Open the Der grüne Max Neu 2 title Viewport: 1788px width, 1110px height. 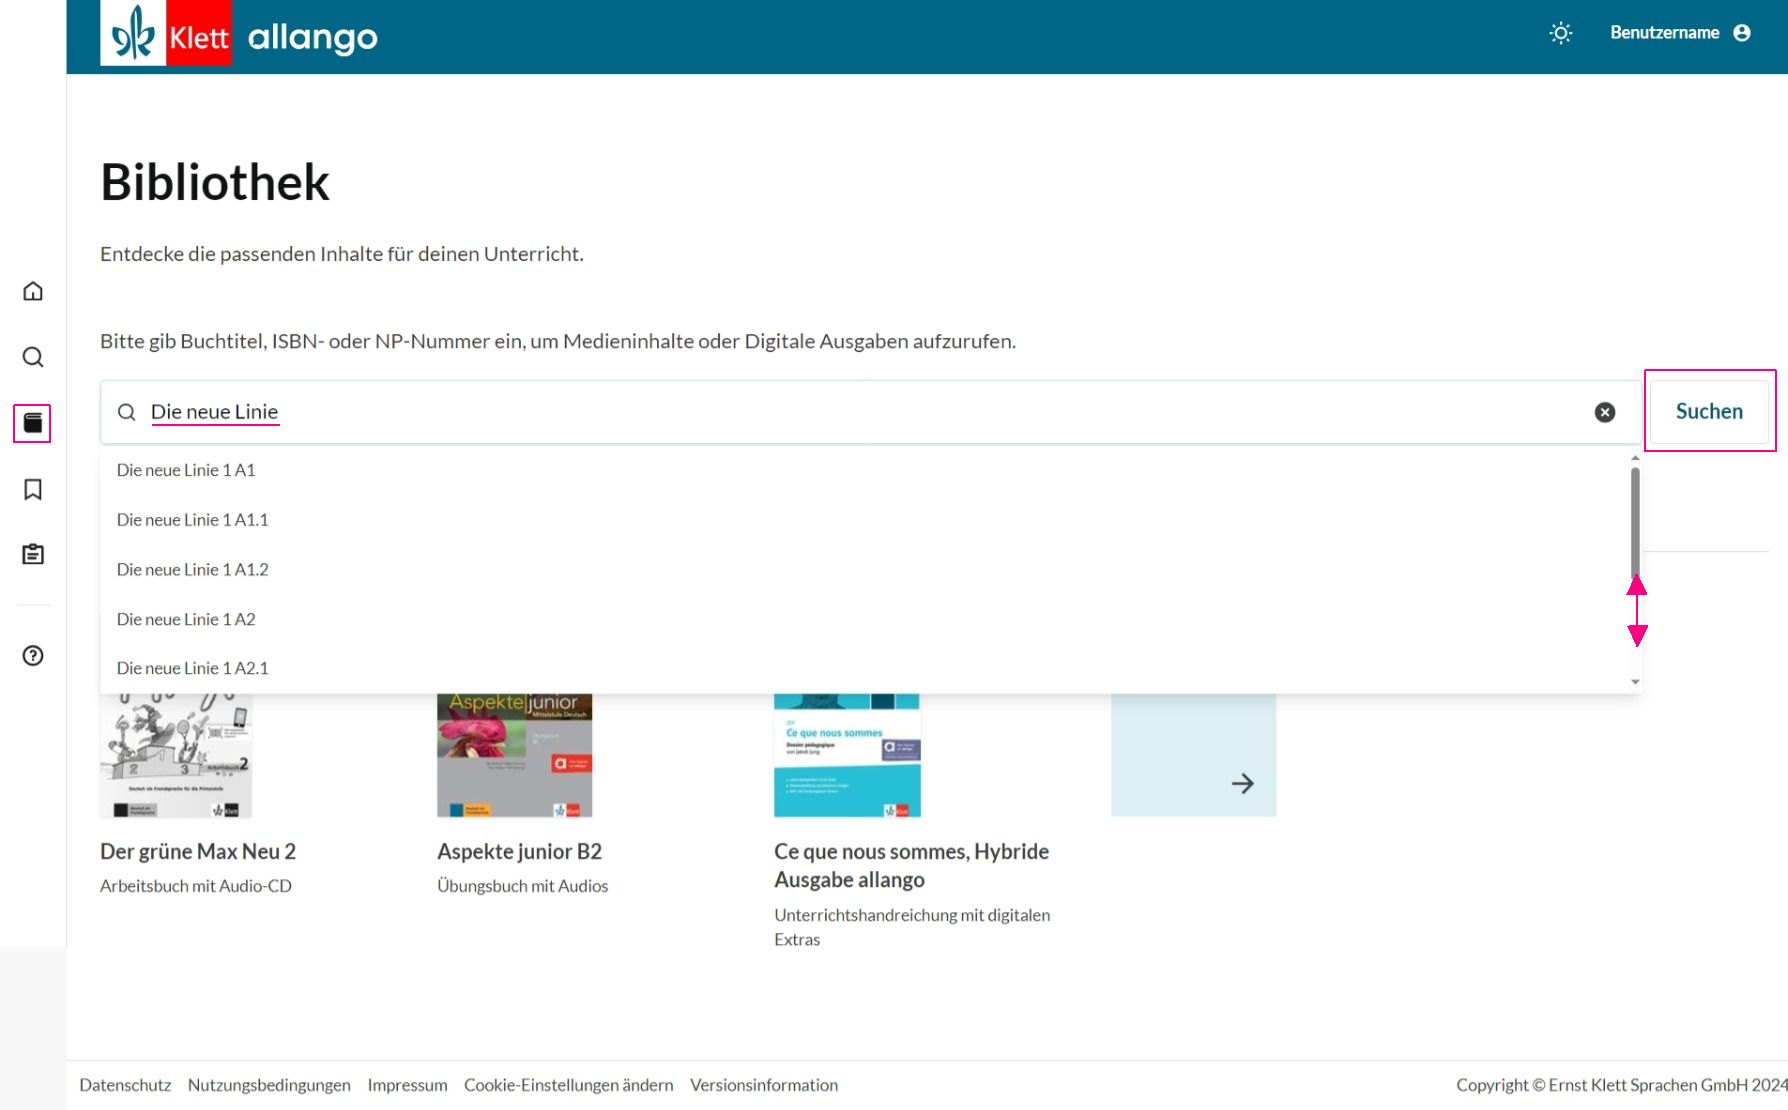coord(198,851)
